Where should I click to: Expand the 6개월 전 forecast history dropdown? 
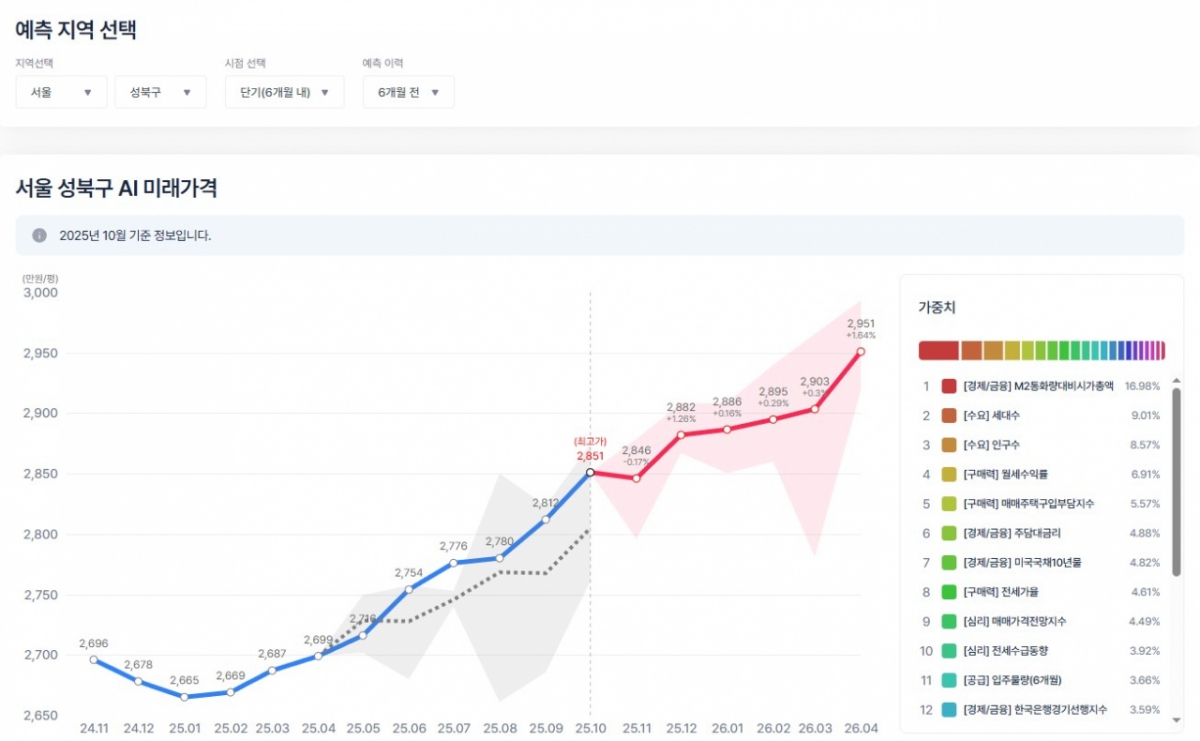coord(408,92)
